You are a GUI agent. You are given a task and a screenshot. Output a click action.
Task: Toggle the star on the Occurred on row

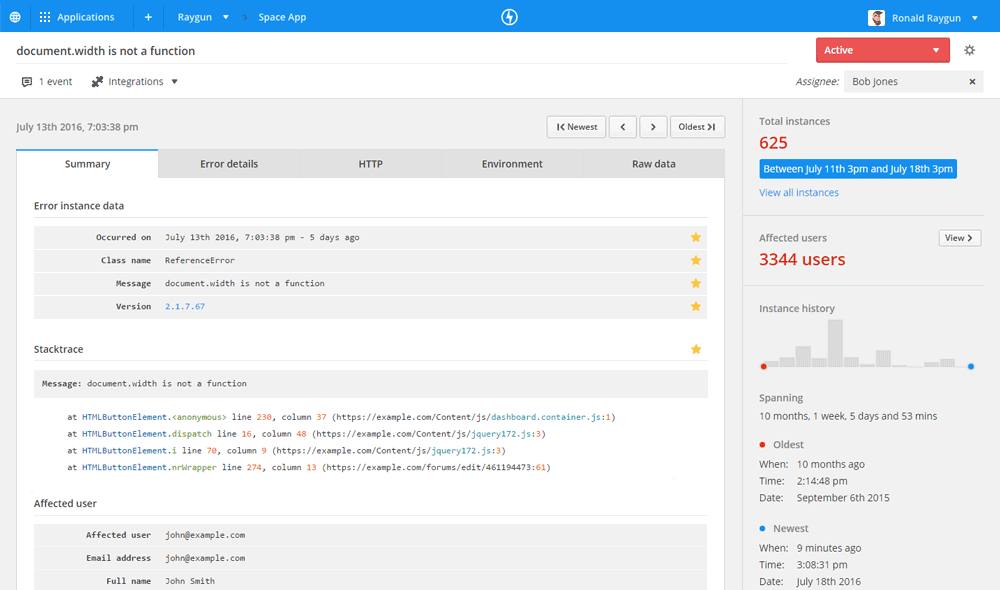(696, 237)
